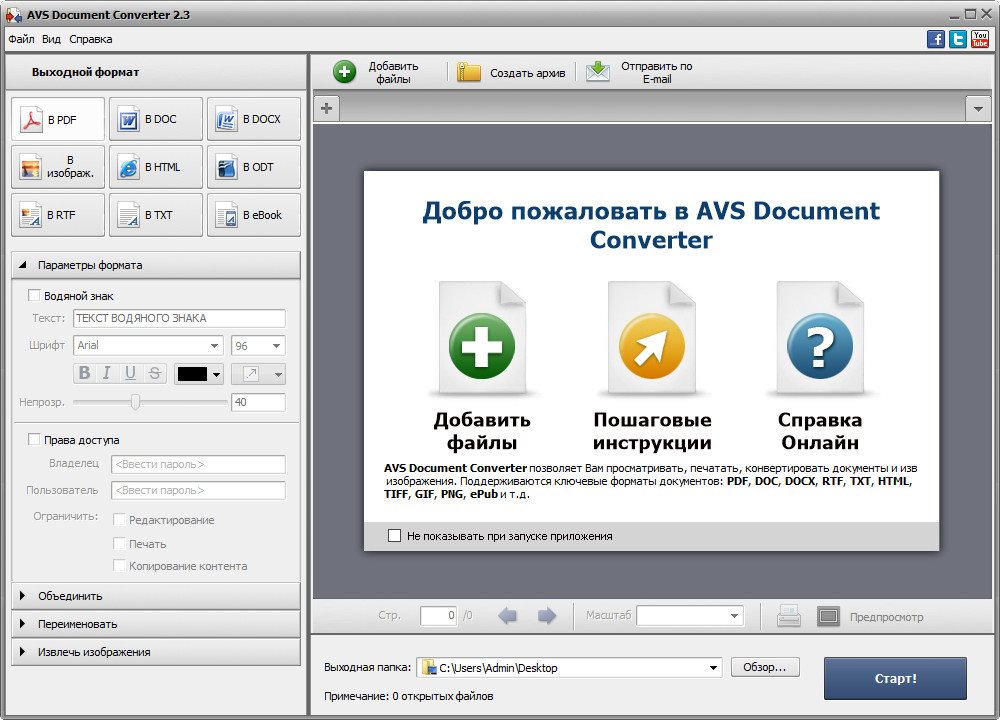The width and height of the screenshot is (1000, 720).
Task: Expand the Извлечь изображения section
Action: pos(156,652)
